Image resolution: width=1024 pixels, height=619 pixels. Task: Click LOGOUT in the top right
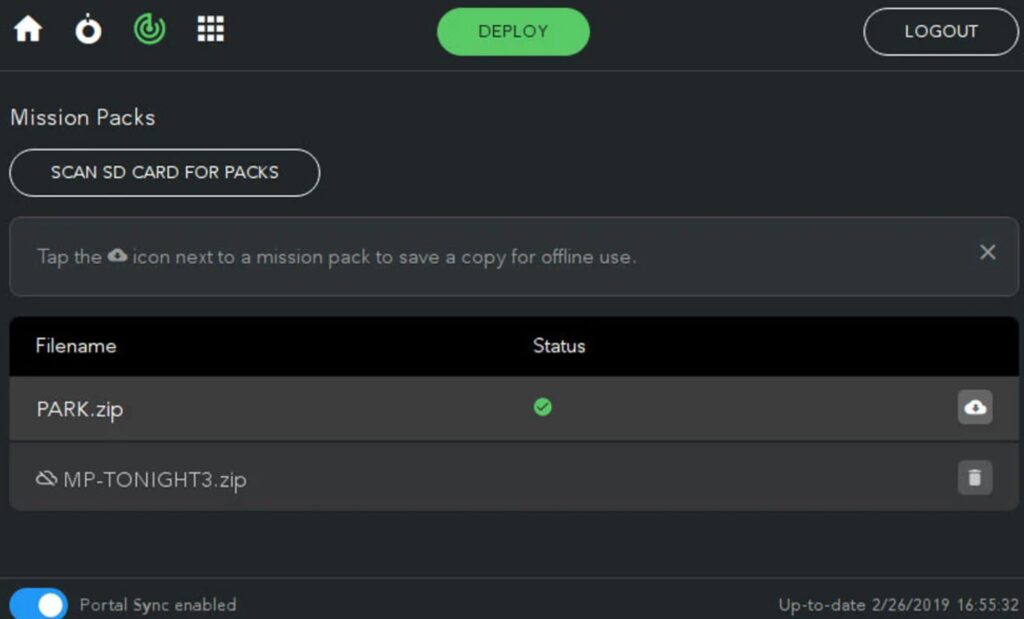[940, 31]
